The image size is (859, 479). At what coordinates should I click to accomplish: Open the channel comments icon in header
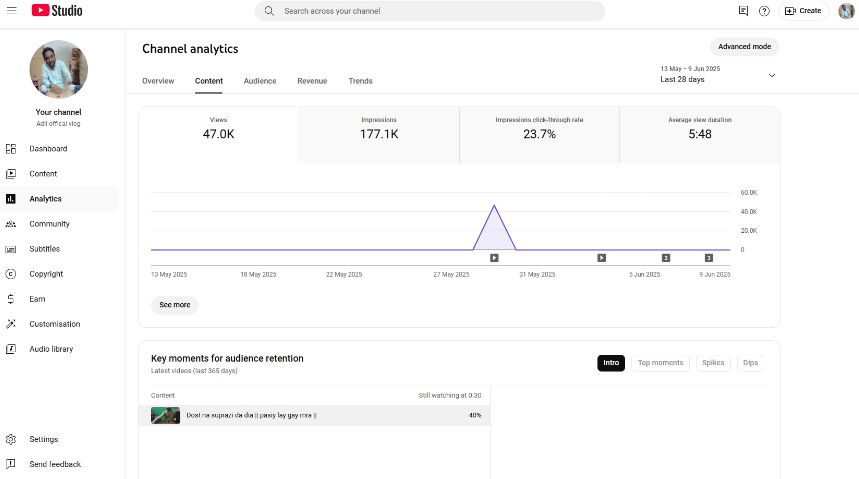pos(743,11)
